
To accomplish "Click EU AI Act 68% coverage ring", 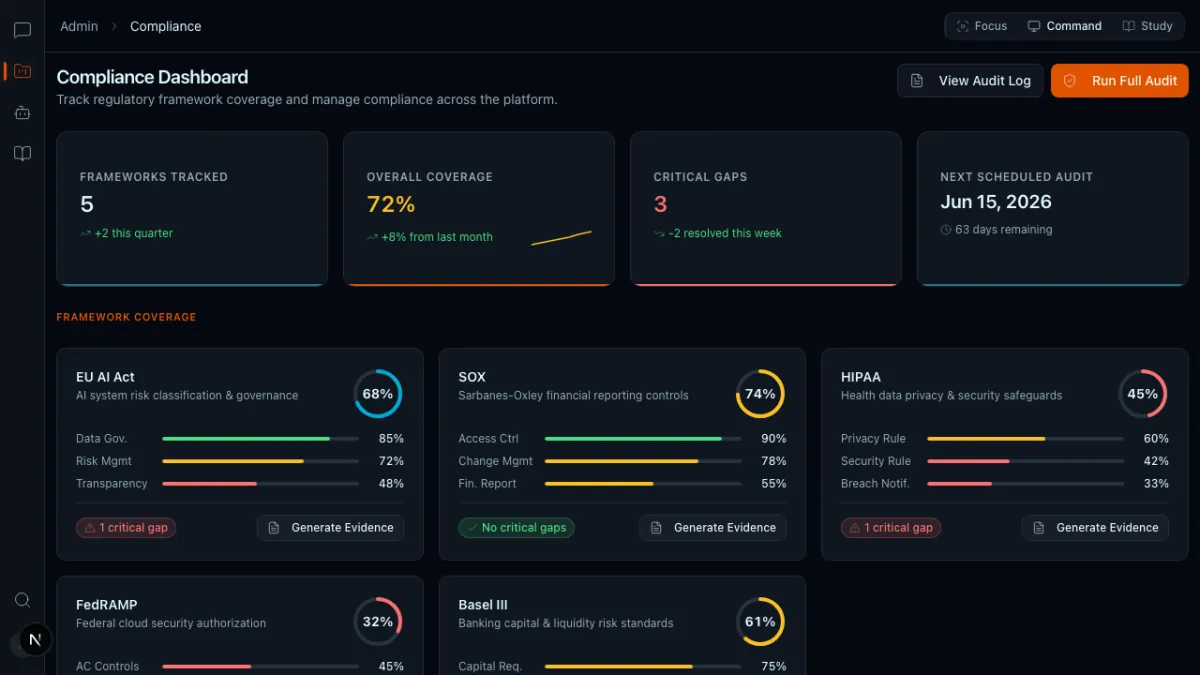I will coord(378,394).
